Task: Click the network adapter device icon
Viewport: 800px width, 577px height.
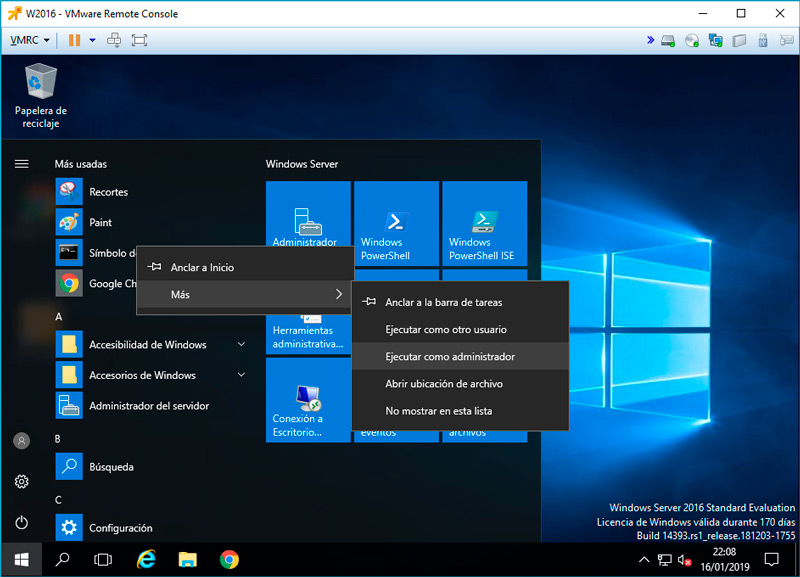Action: 715,40
